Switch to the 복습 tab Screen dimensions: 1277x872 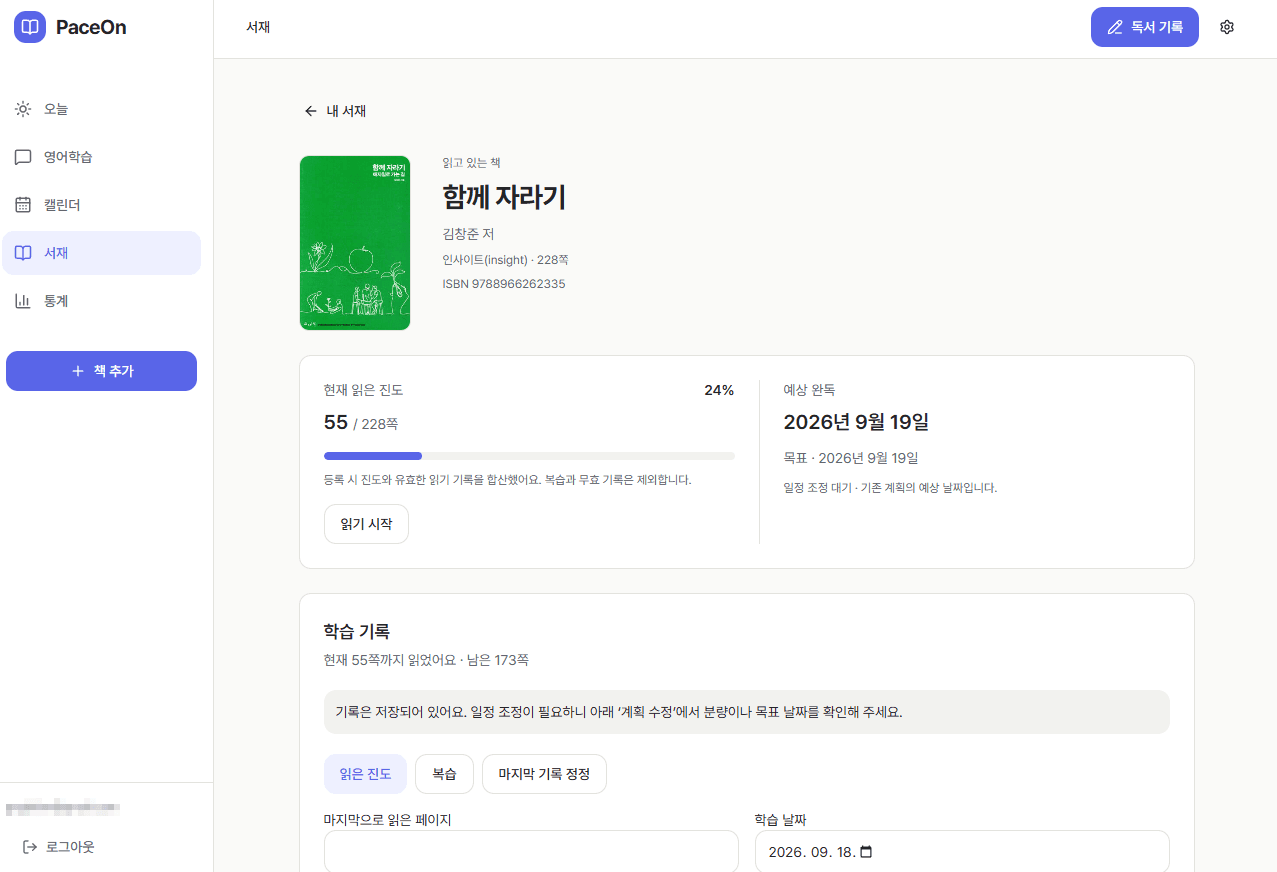tap(444, 774)
